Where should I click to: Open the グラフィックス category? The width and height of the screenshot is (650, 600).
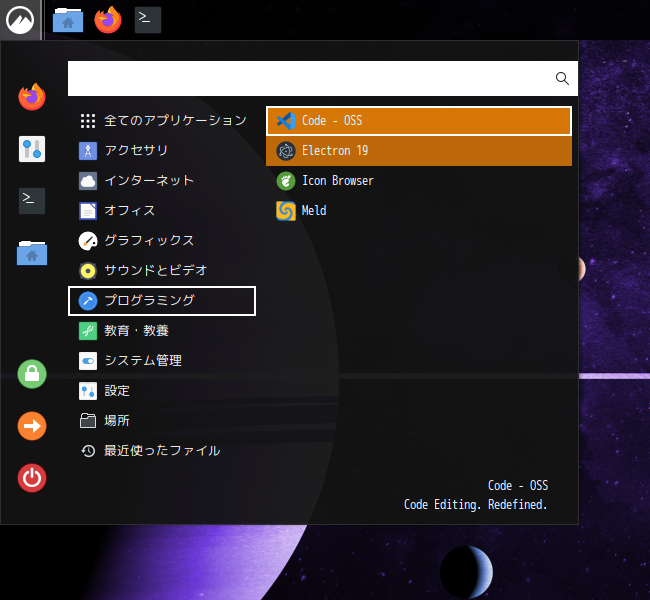point(162,240)
